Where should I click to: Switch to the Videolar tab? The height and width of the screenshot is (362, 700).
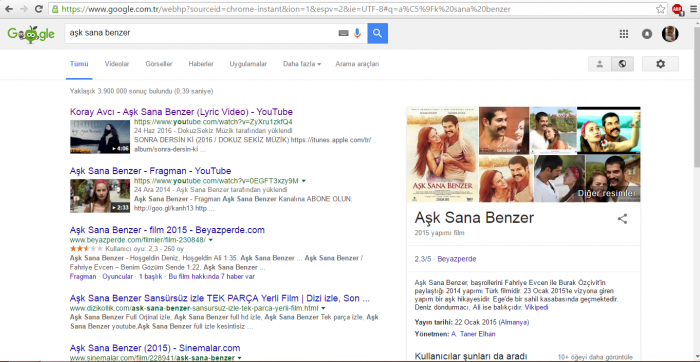(x=117, y=64)
